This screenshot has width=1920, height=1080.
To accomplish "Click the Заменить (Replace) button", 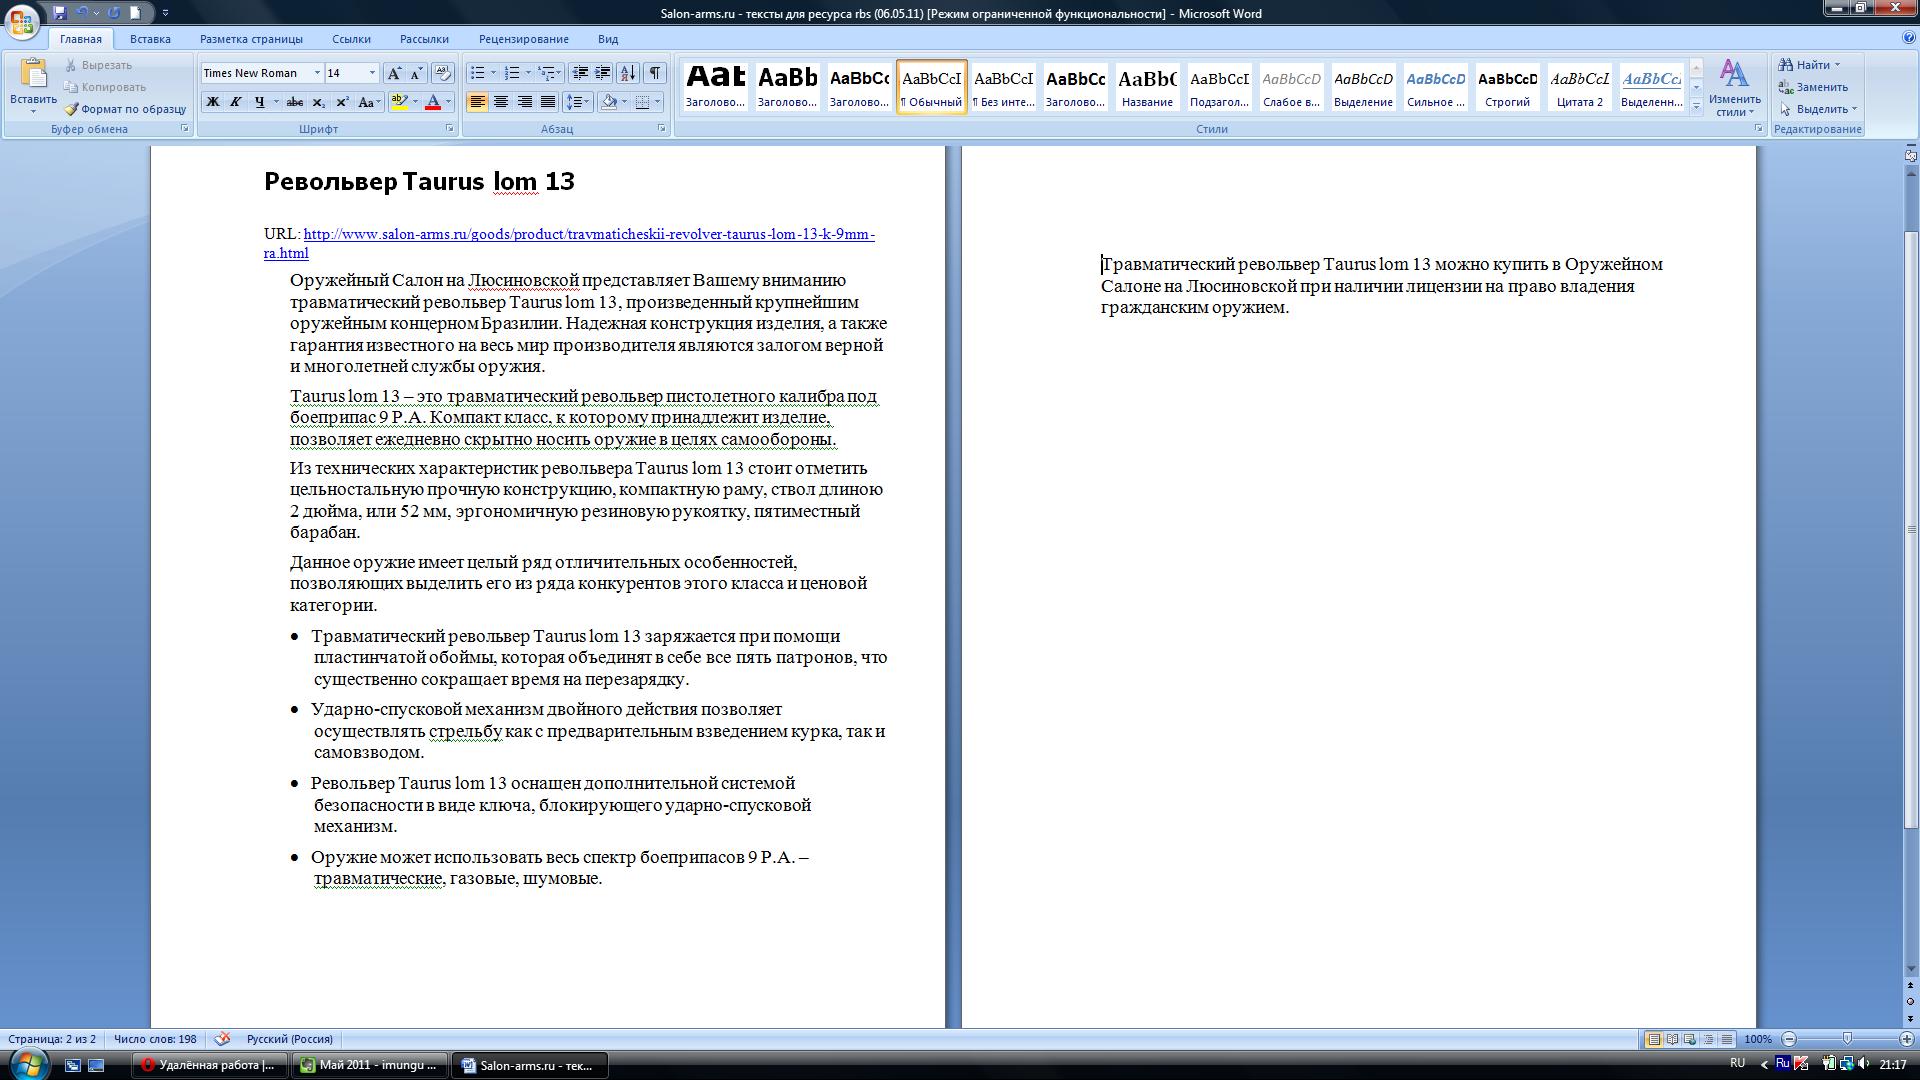I will [x=1820, y=87].
